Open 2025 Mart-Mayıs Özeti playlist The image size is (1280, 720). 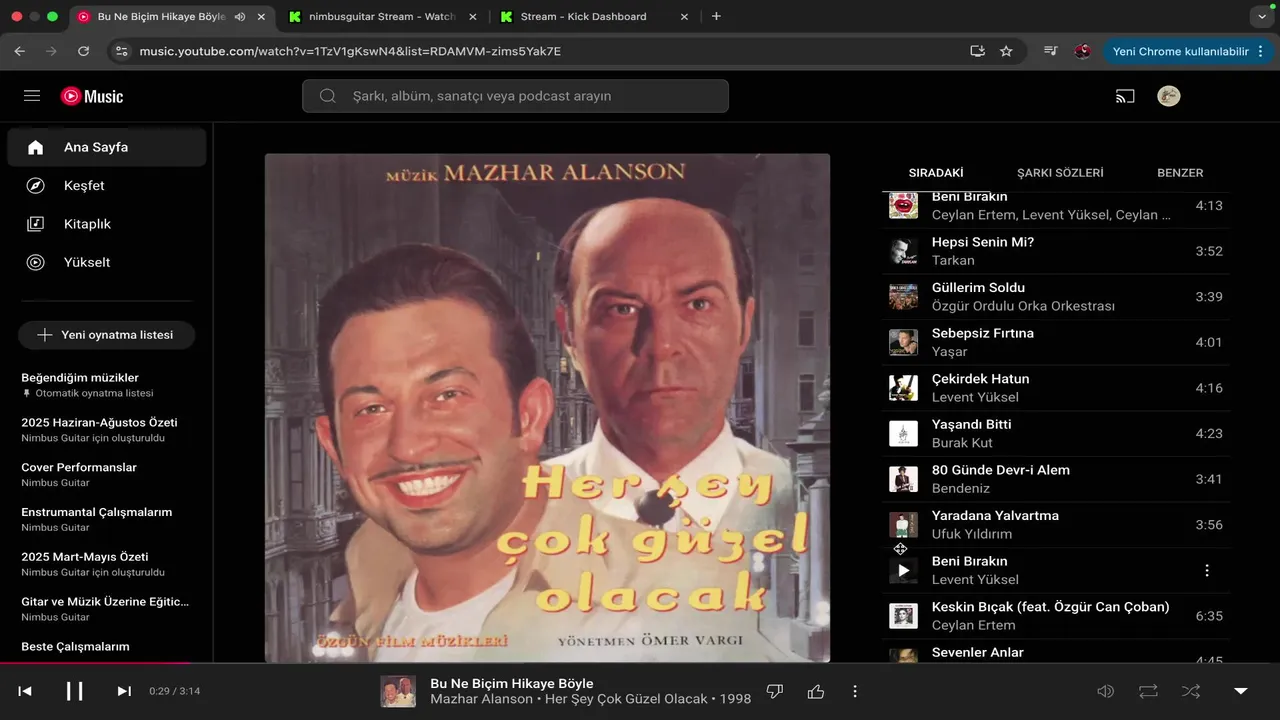pos(106,564)
